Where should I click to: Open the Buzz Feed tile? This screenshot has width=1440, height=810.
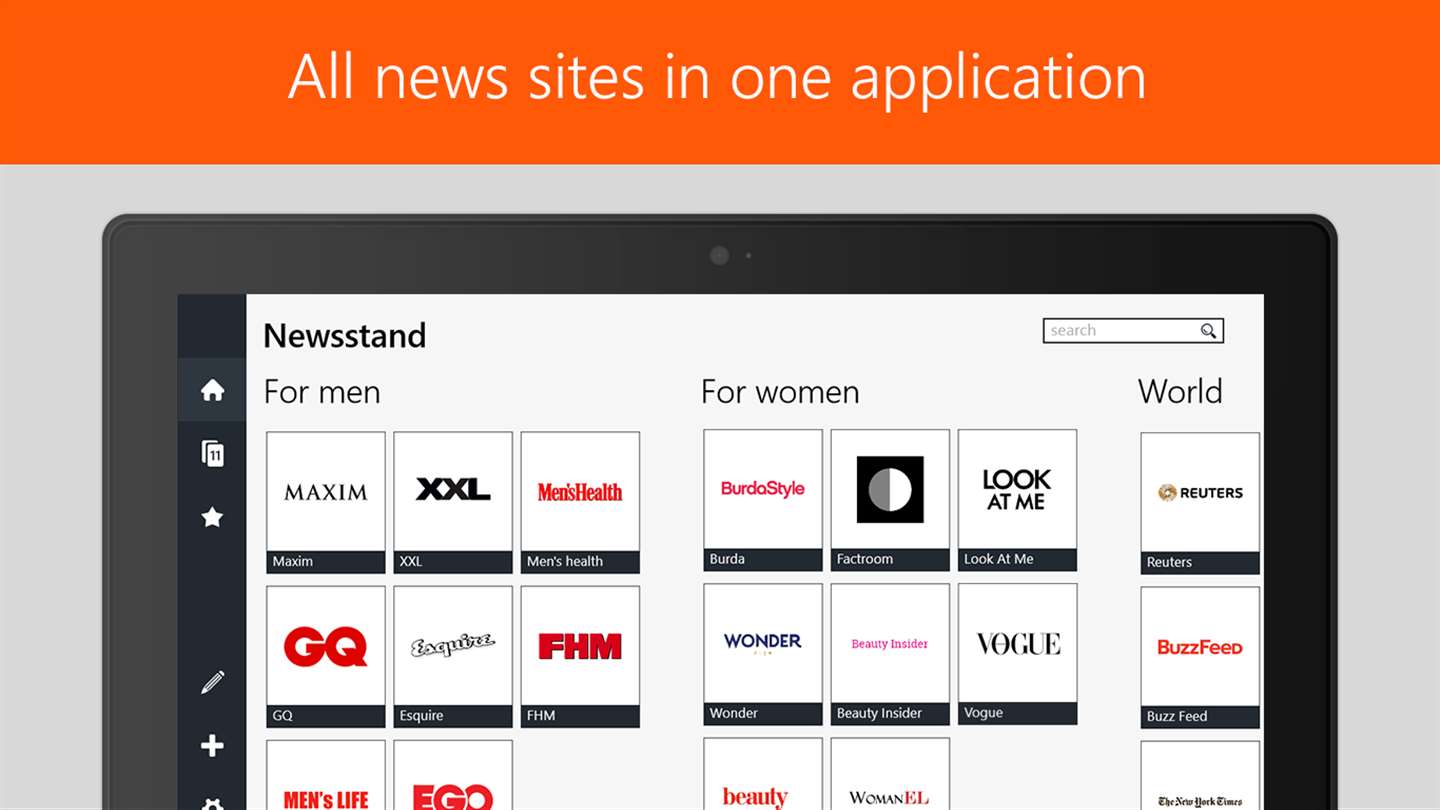[x=1200, y=657]
